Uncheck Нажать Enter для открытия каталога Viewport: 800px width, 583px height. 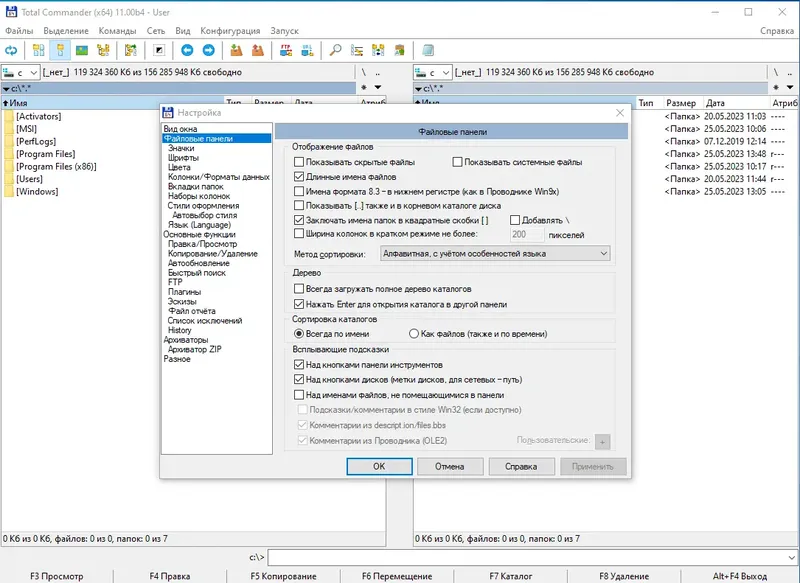click(x=299, y=305)
